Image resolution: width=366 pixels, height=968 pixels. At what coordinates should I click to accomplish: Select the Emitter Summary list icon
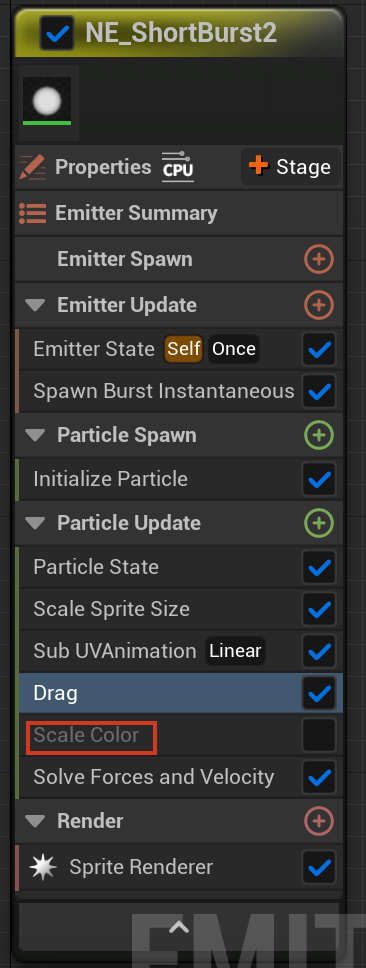pyautogui.click(x=33, y=213)
